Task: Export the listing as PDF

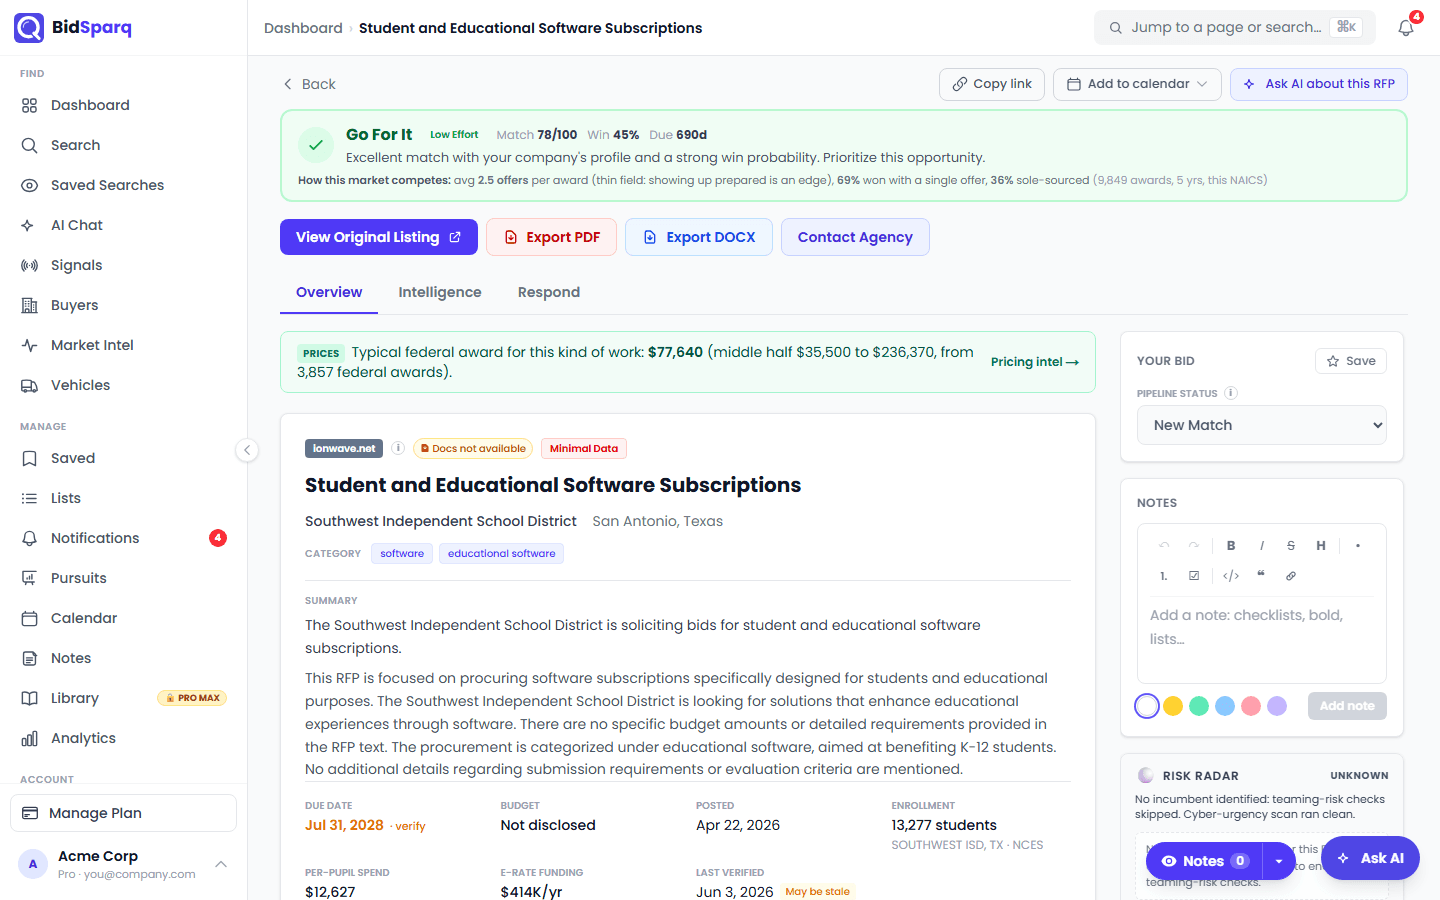Action: point(551,237)
